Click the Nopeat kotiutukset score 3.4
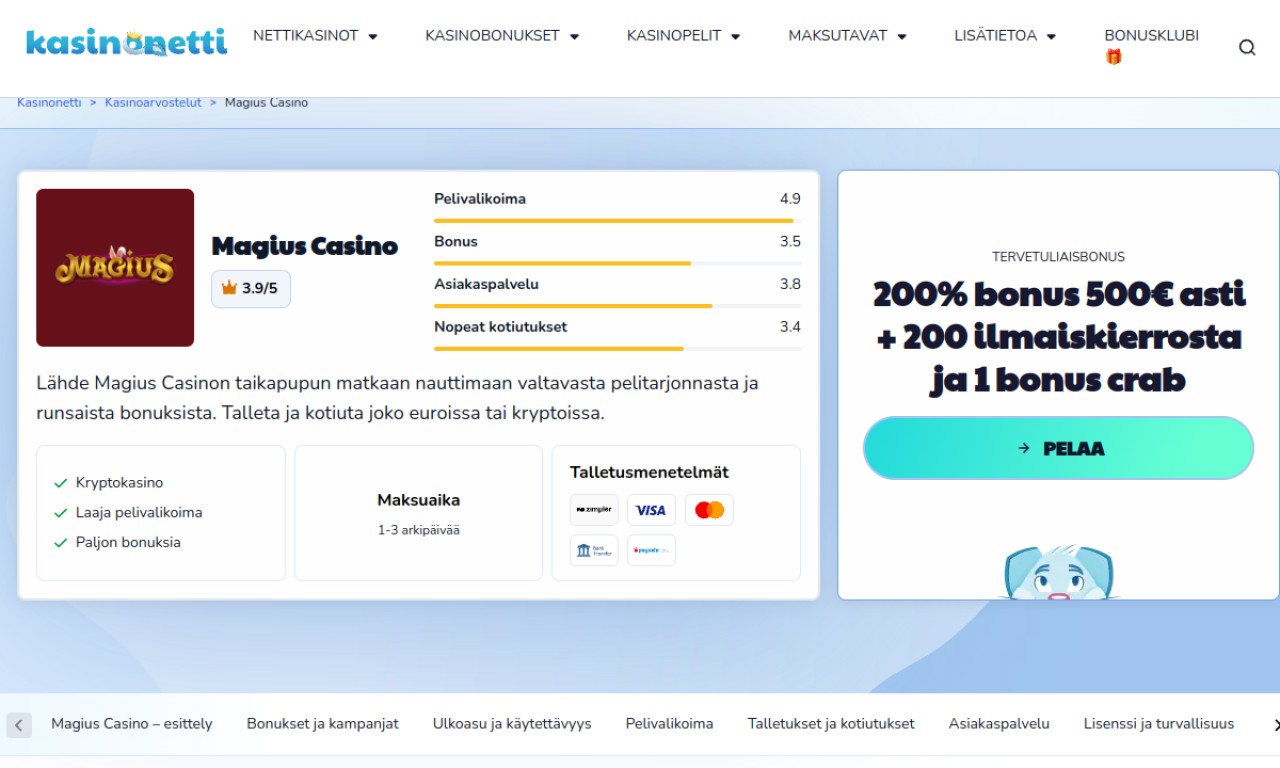Image resolution: width=1280 pixels, height=768 pixels. pyautogui.click(x=790, y=327)
